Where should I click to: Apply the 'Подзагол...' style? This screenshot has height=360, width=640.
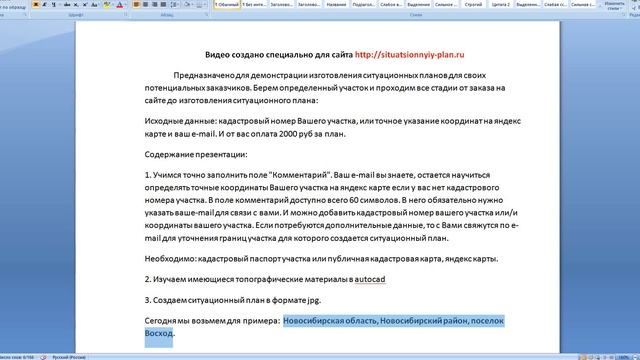tap(363, 4)
